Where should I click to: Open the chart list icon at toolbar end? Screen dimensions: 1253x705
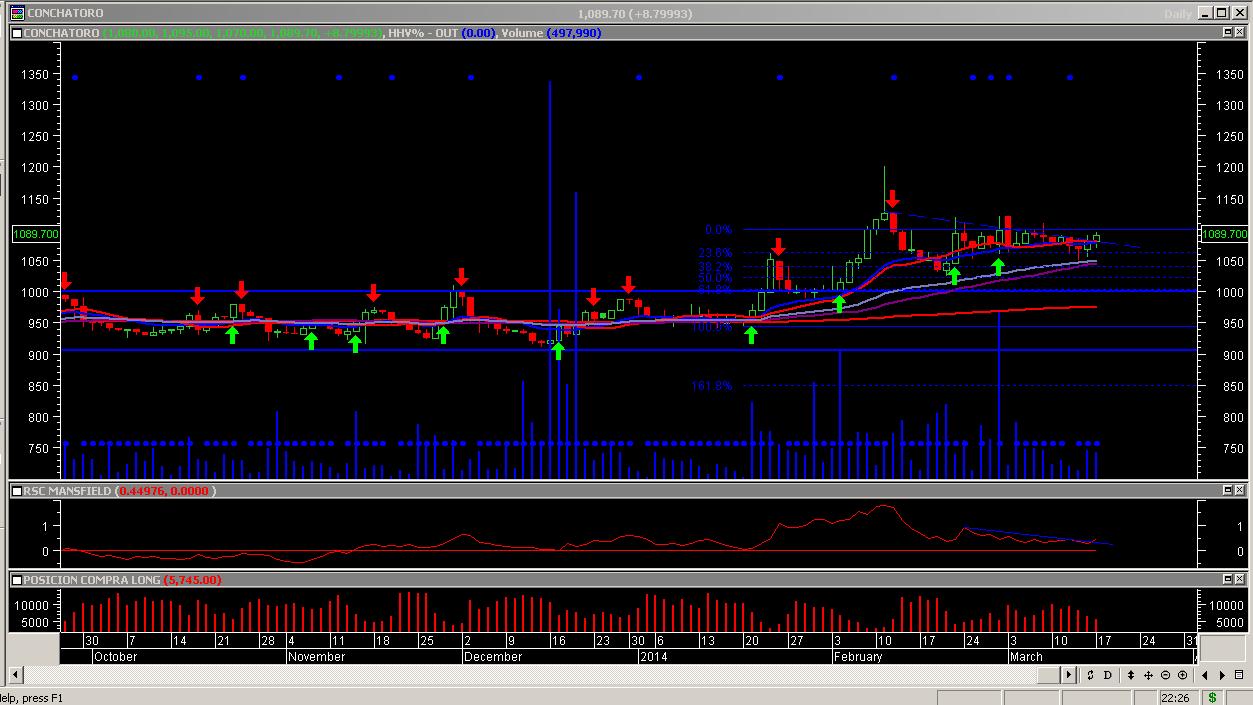pos(1241,675)
